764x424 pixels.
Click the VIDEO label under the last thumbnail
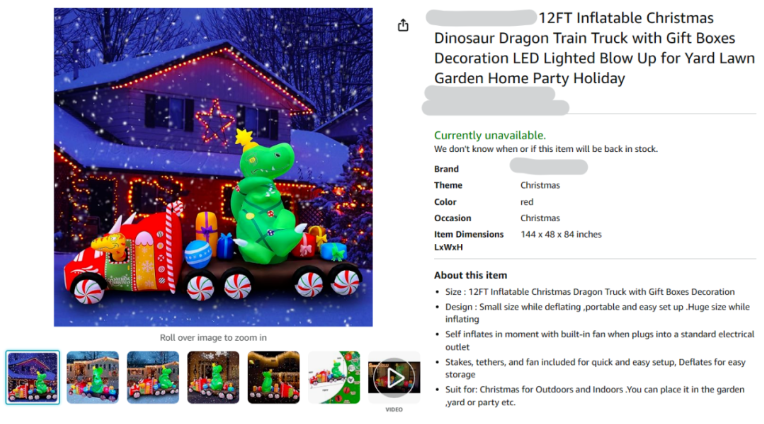click(394, 409)
